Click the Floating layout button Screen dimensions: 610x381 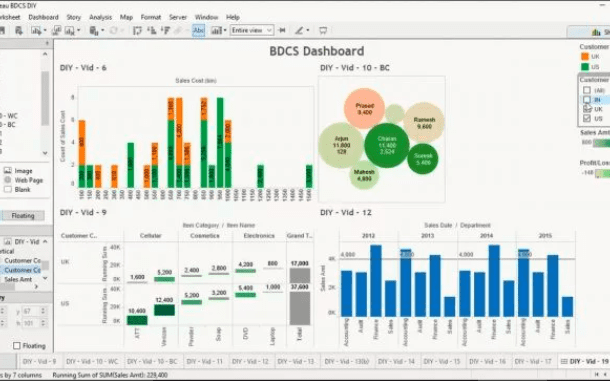(23, 216)
